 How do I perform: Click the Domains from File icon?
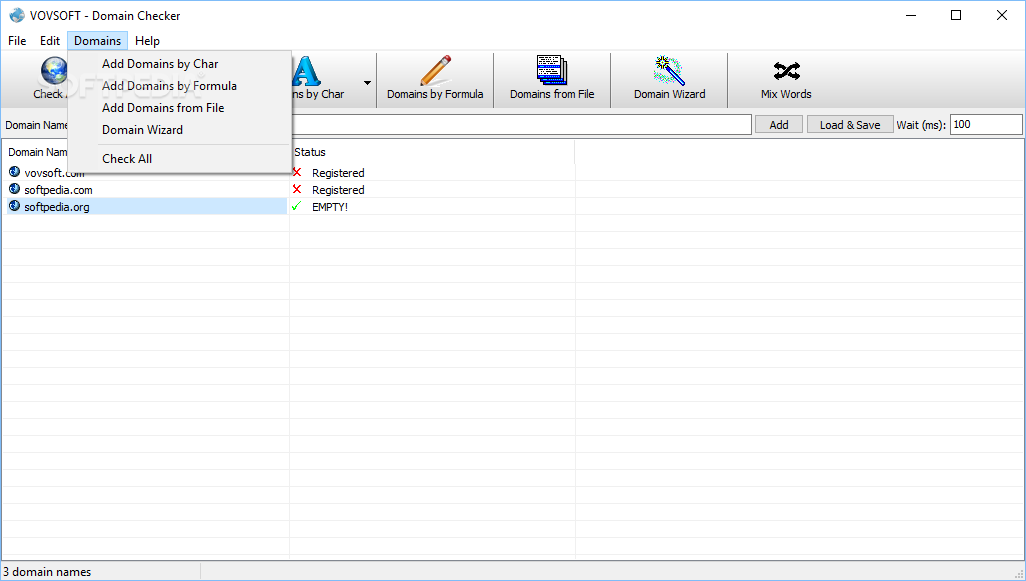(552, 70)
